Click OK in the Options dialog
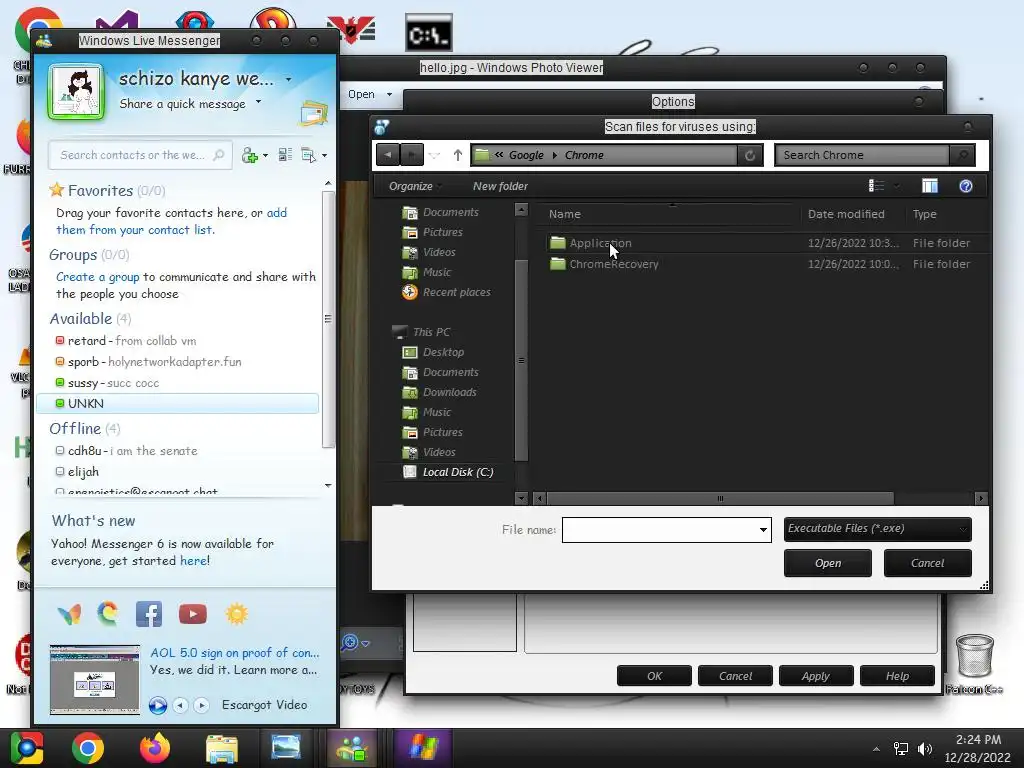Viewport: 1024px width, 768px height. [x=654, y=676]
